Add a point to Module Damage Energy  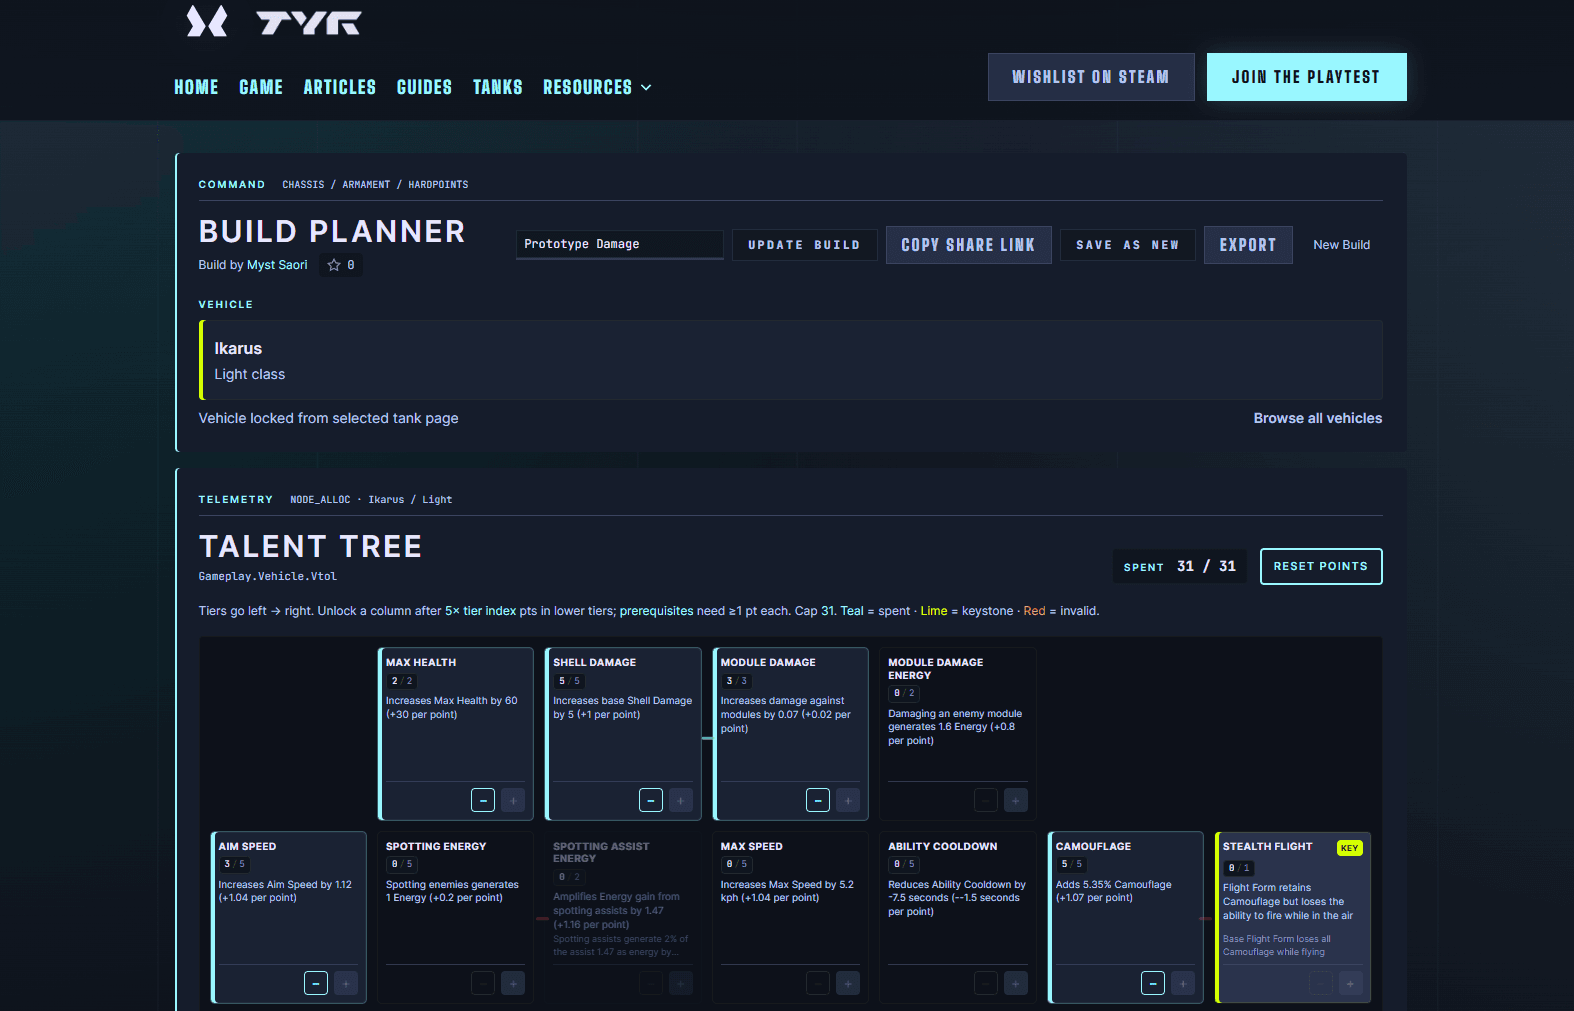1016,800
